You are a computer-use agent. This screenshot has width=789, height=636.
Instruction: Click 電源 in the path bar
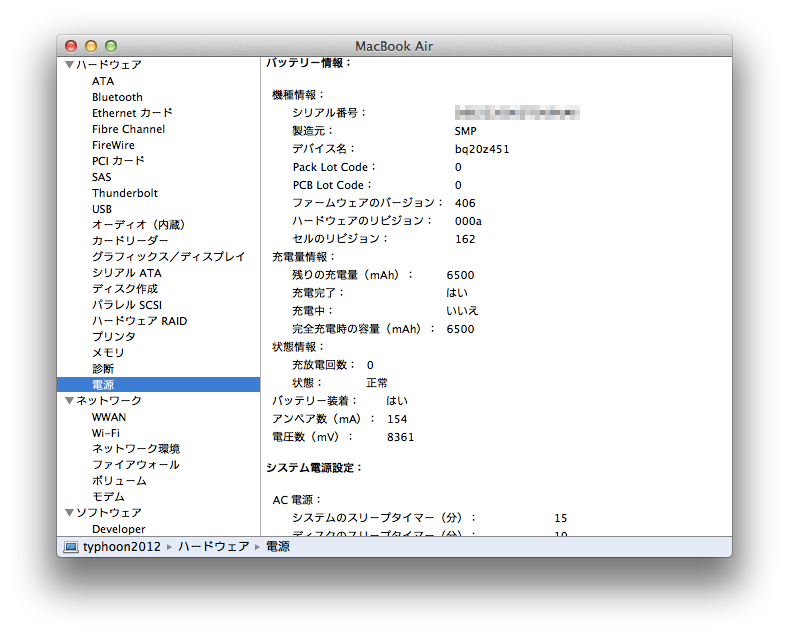(x=278, y=546)
